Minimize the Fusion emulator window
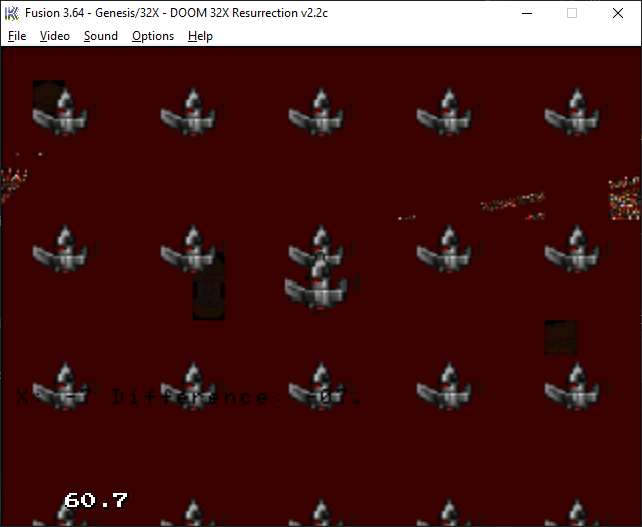This screenshot has width=642, height=527. [x=526, y=13]
